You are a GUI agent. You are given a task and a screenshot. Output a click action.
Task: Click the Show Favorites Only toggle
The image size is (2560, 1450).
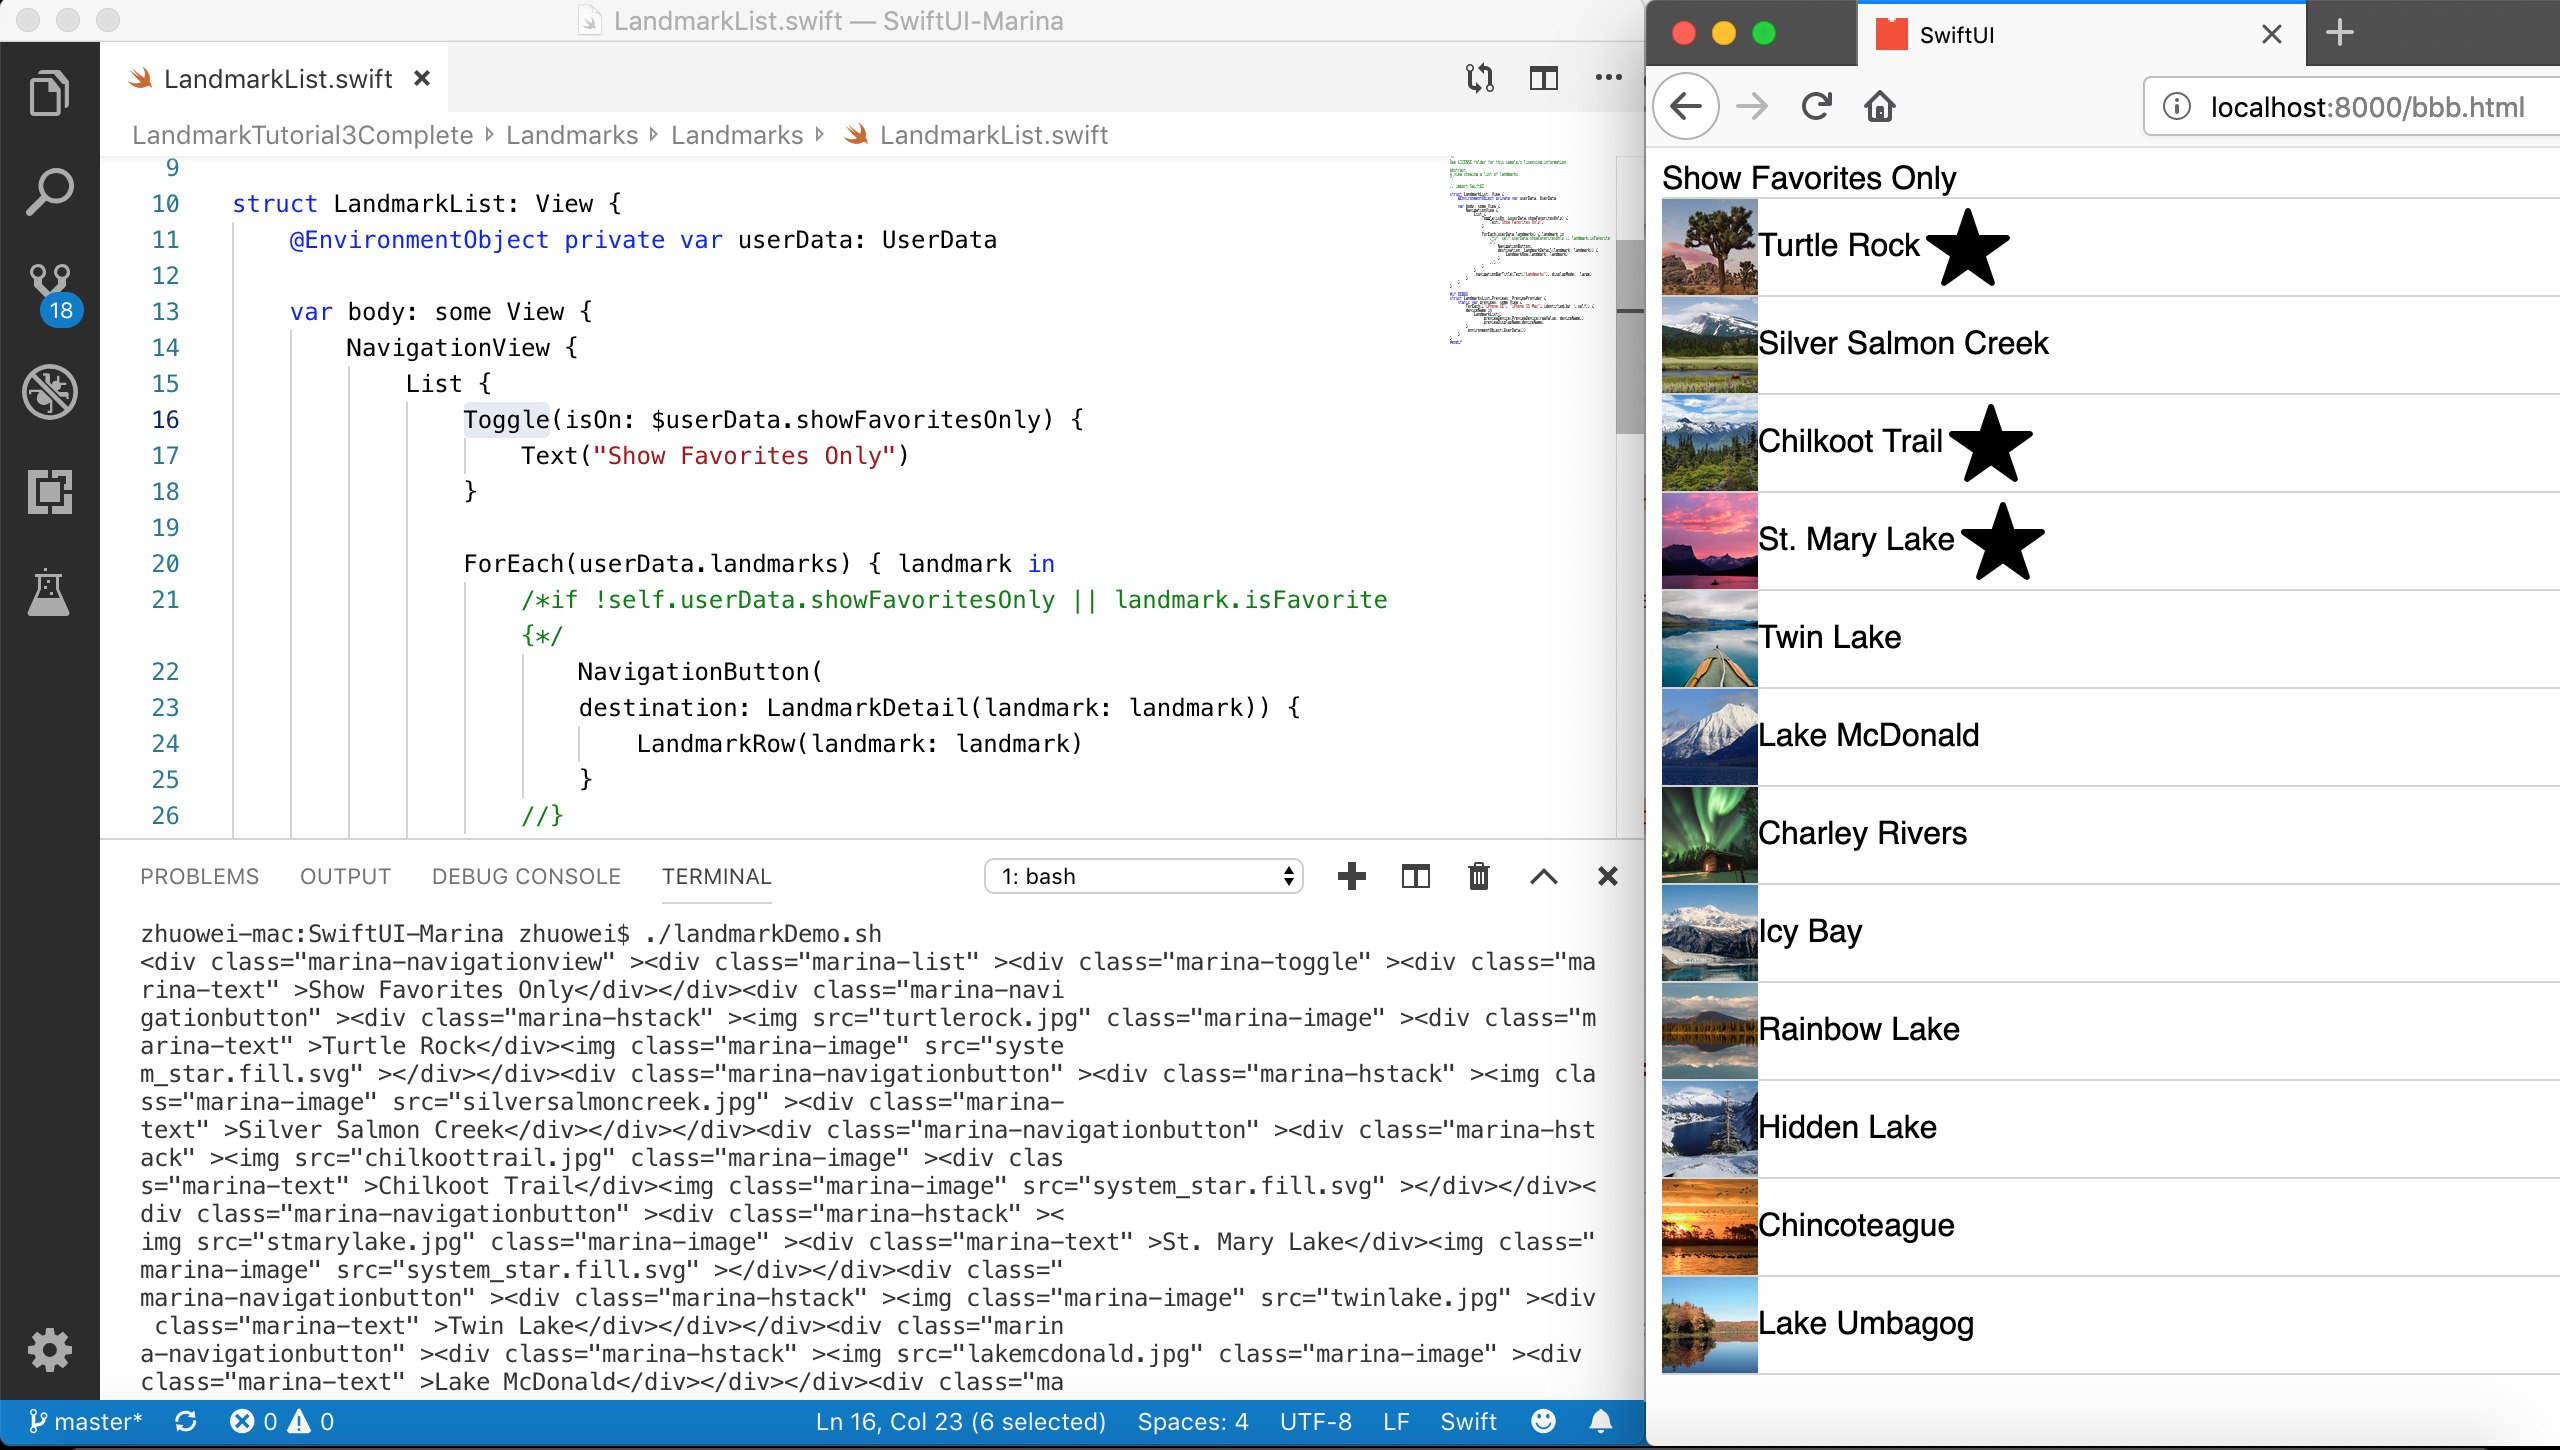pos(1808,178)
